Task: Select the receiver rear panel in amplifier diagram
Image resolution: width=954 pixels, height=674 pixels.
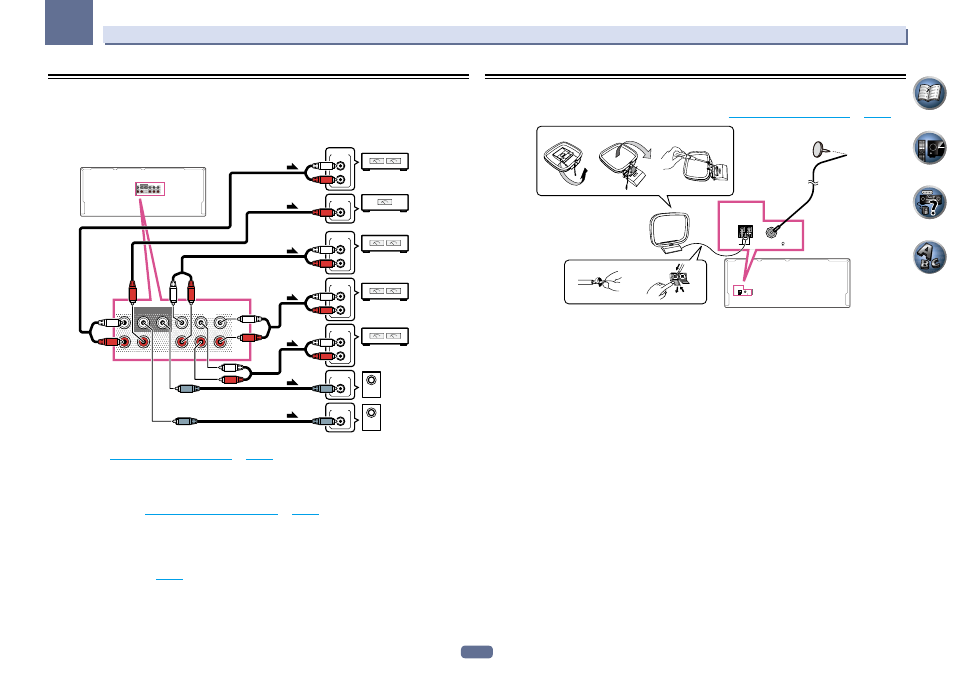Action: point(143,192)
